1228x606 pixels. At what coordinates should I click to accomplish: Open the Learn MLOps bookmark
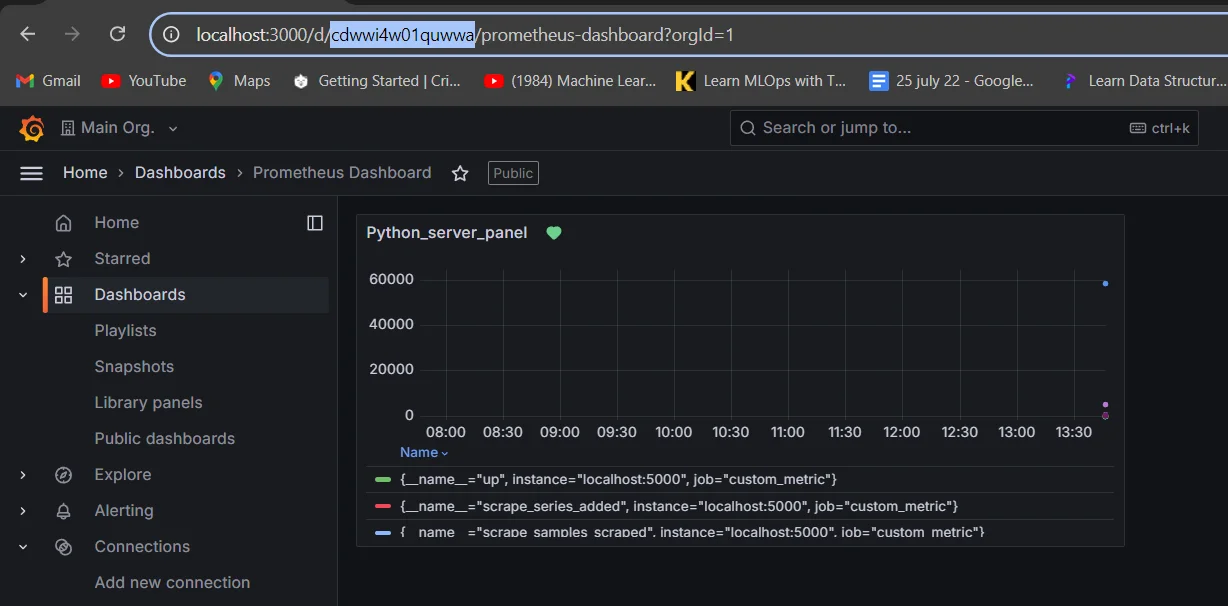pyautogui.click(x=762, y=81)
